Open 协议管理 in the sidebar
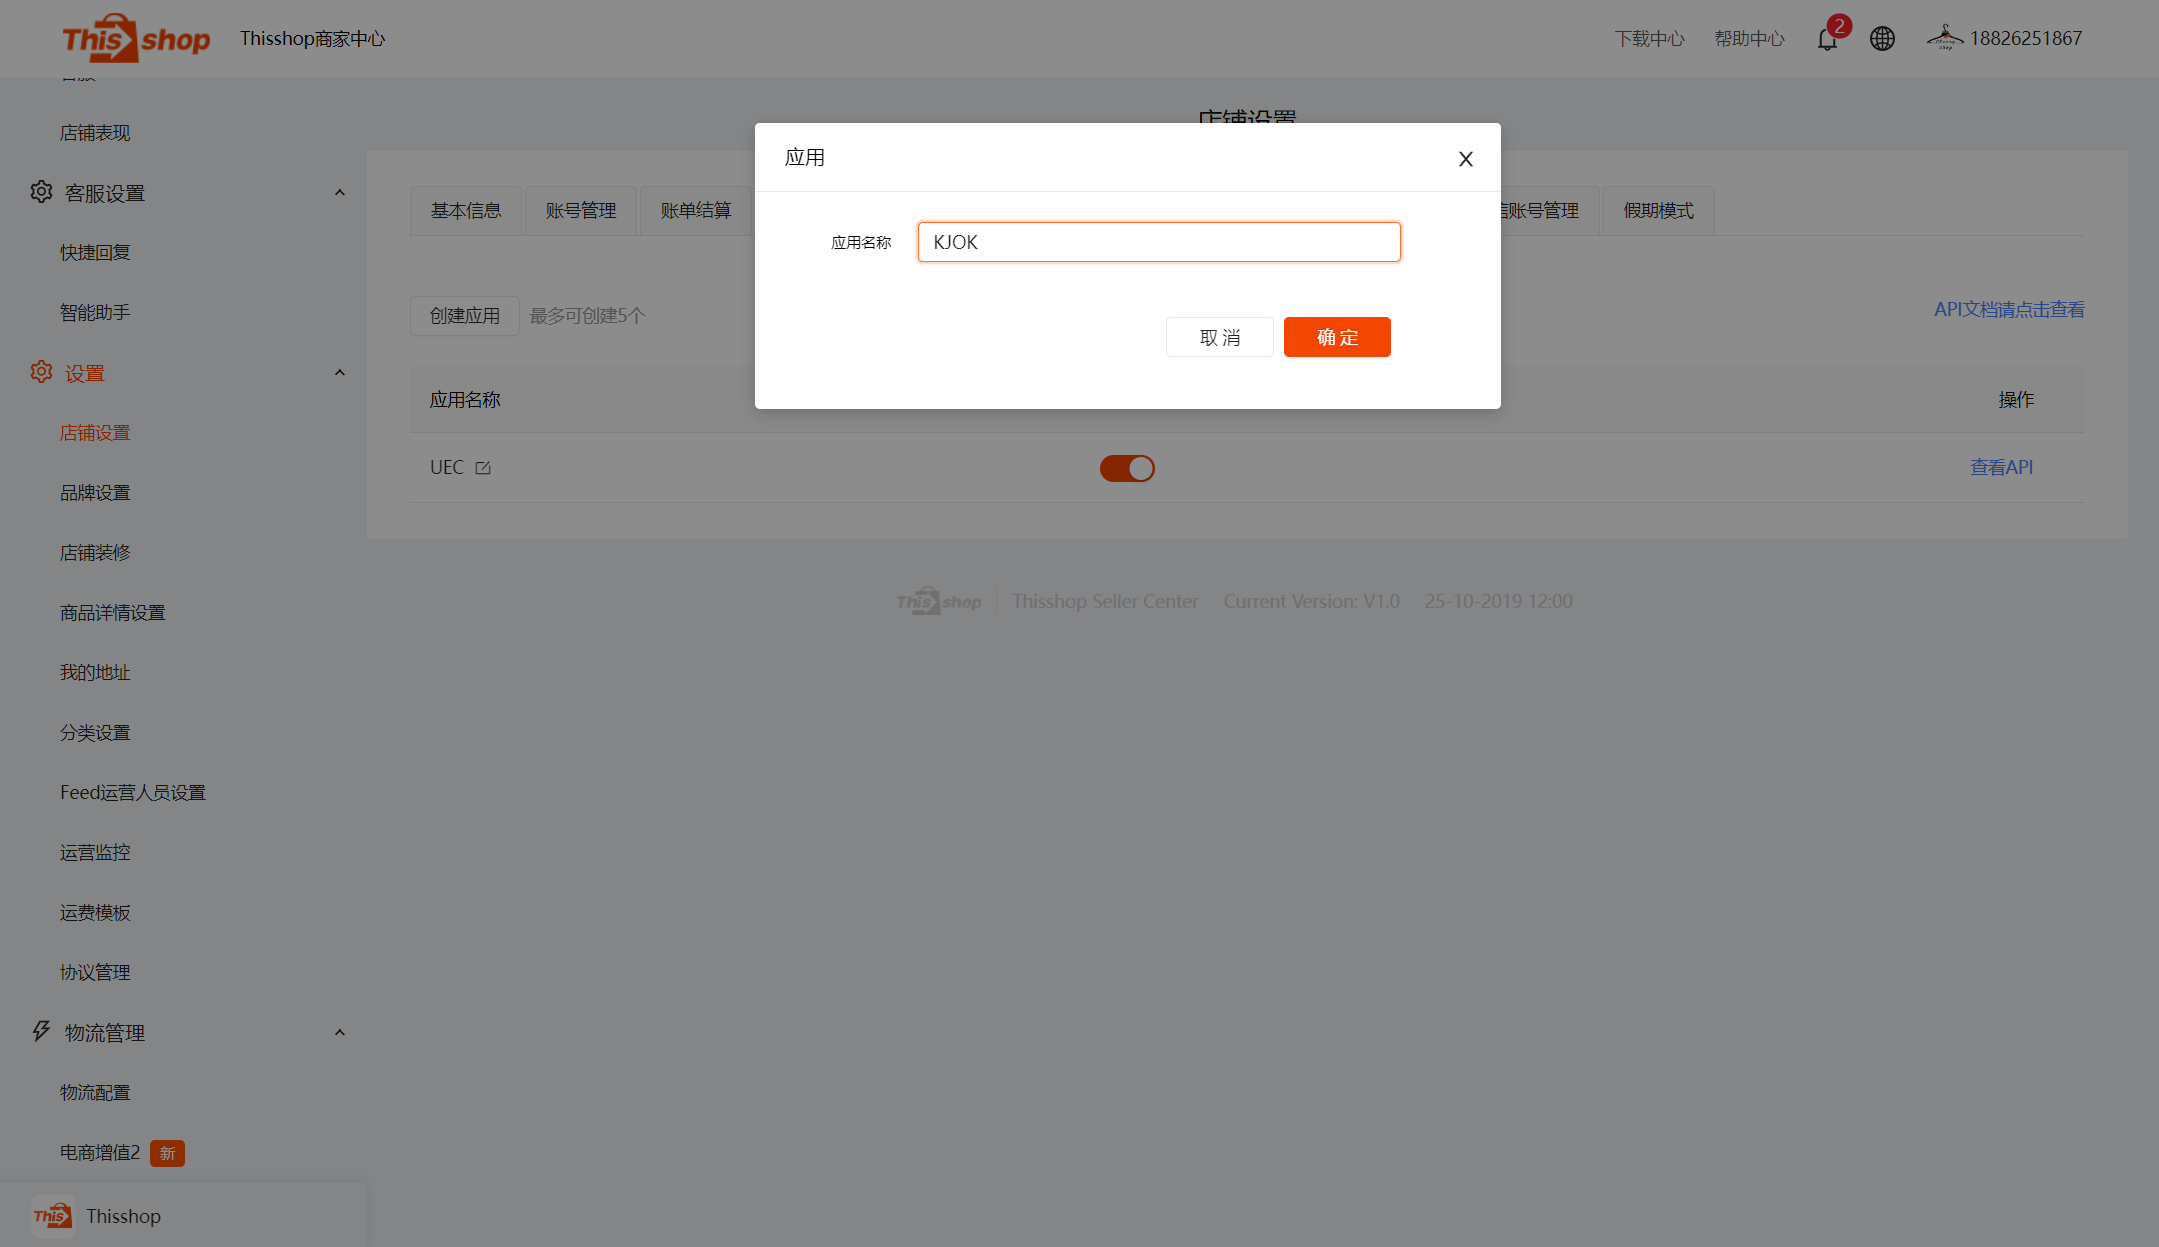 click(x=95, y=973)
